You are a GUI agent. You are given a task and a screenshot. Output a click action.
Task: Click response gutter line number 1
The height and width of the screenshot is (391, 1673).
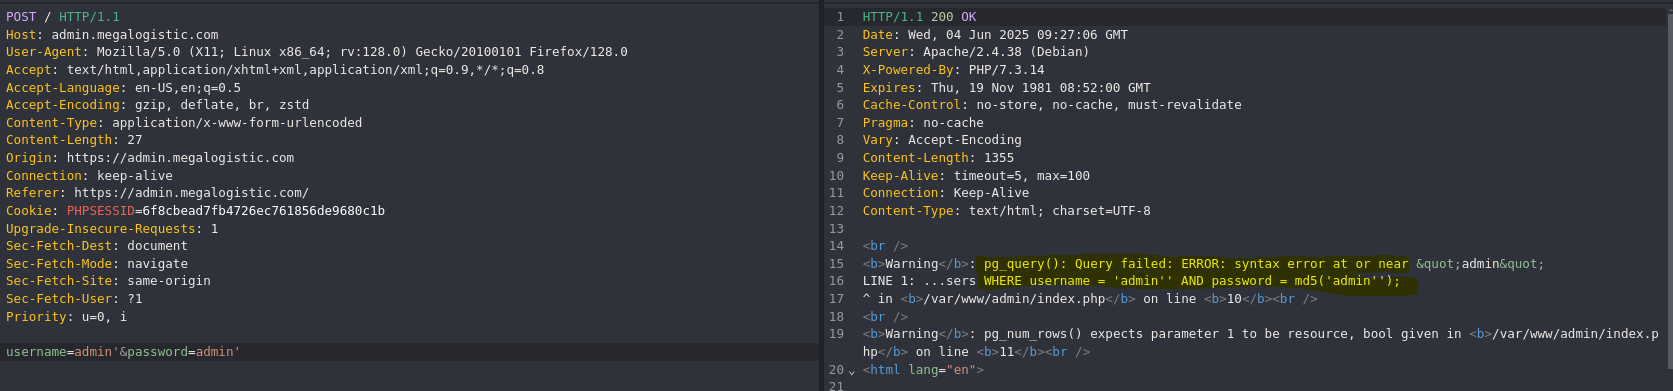coord(841,17)
